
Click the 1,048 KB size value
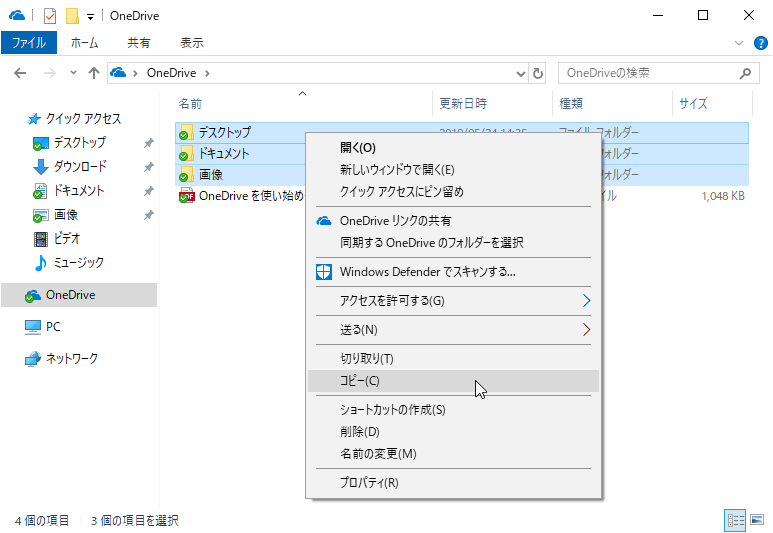point(722,196)
